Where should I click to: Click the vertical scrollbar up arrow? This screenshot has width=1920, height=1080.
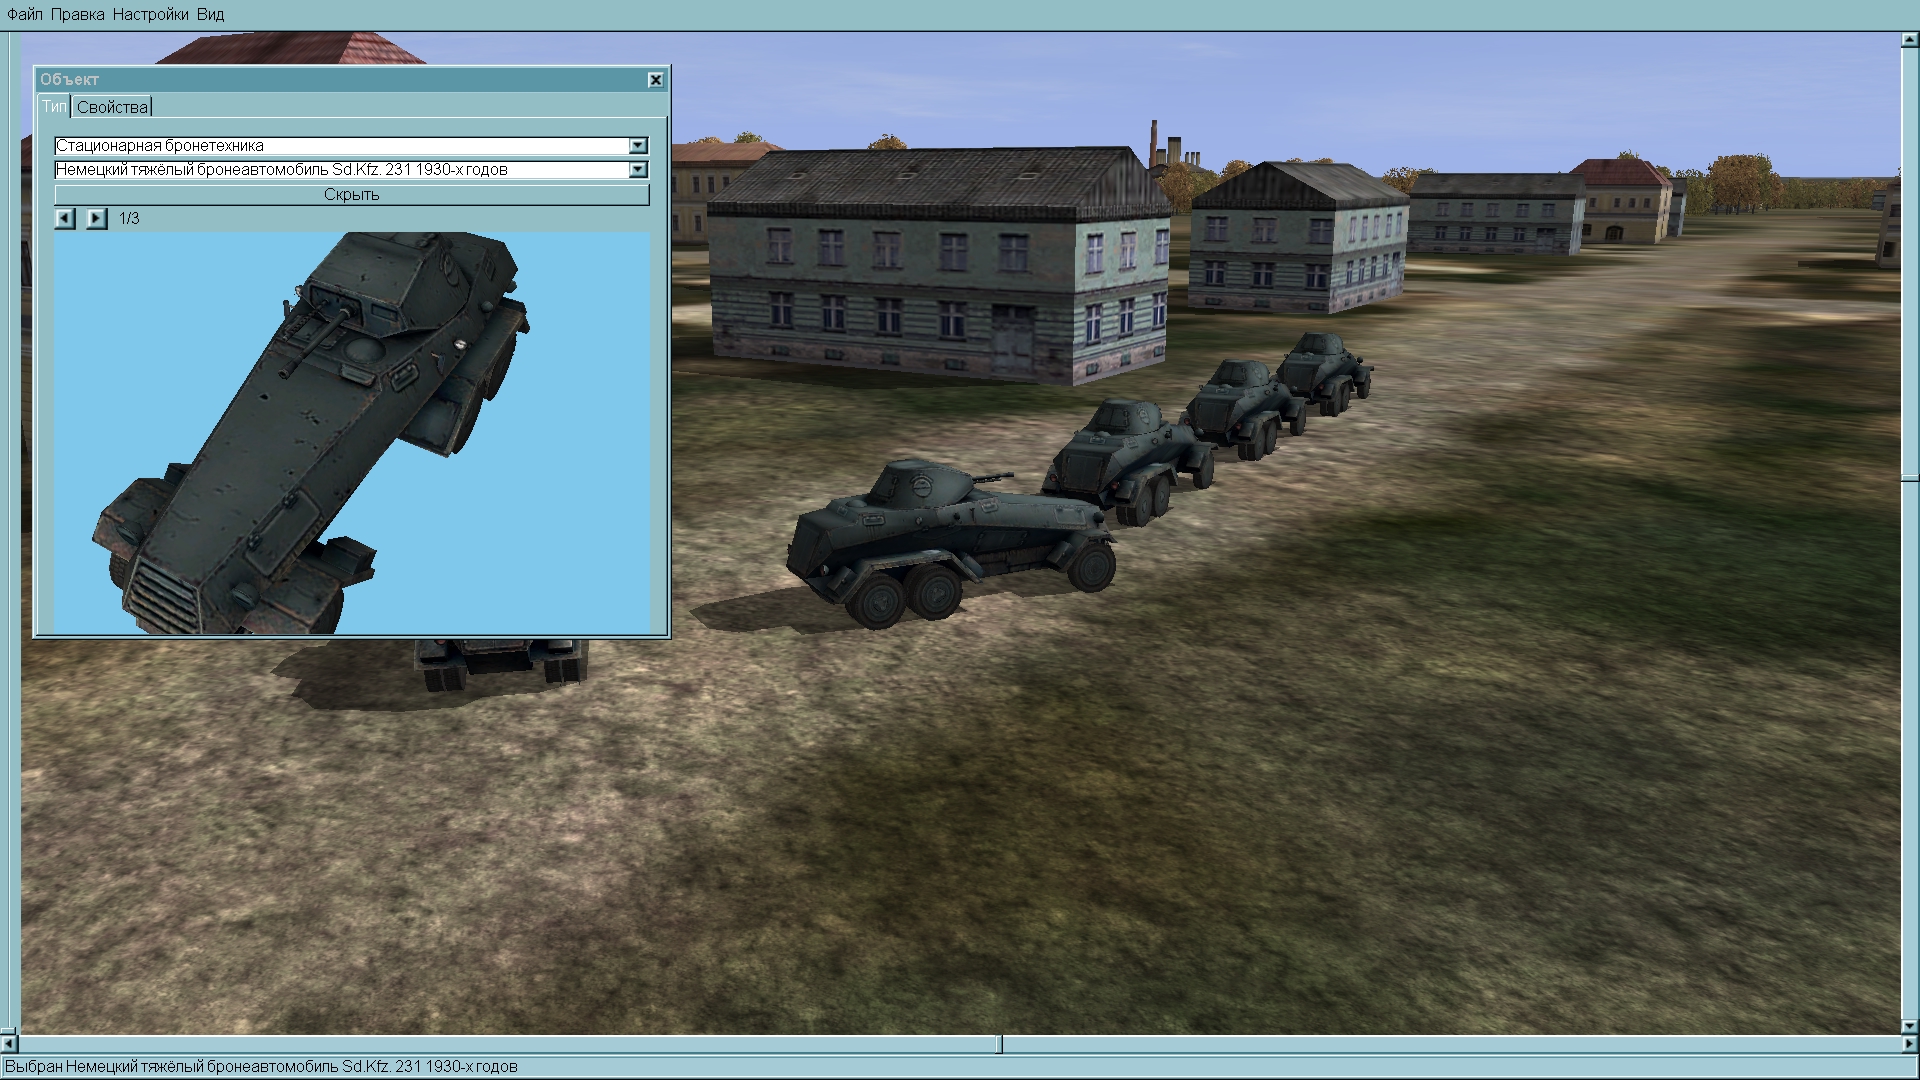(x=1909, y=40)
